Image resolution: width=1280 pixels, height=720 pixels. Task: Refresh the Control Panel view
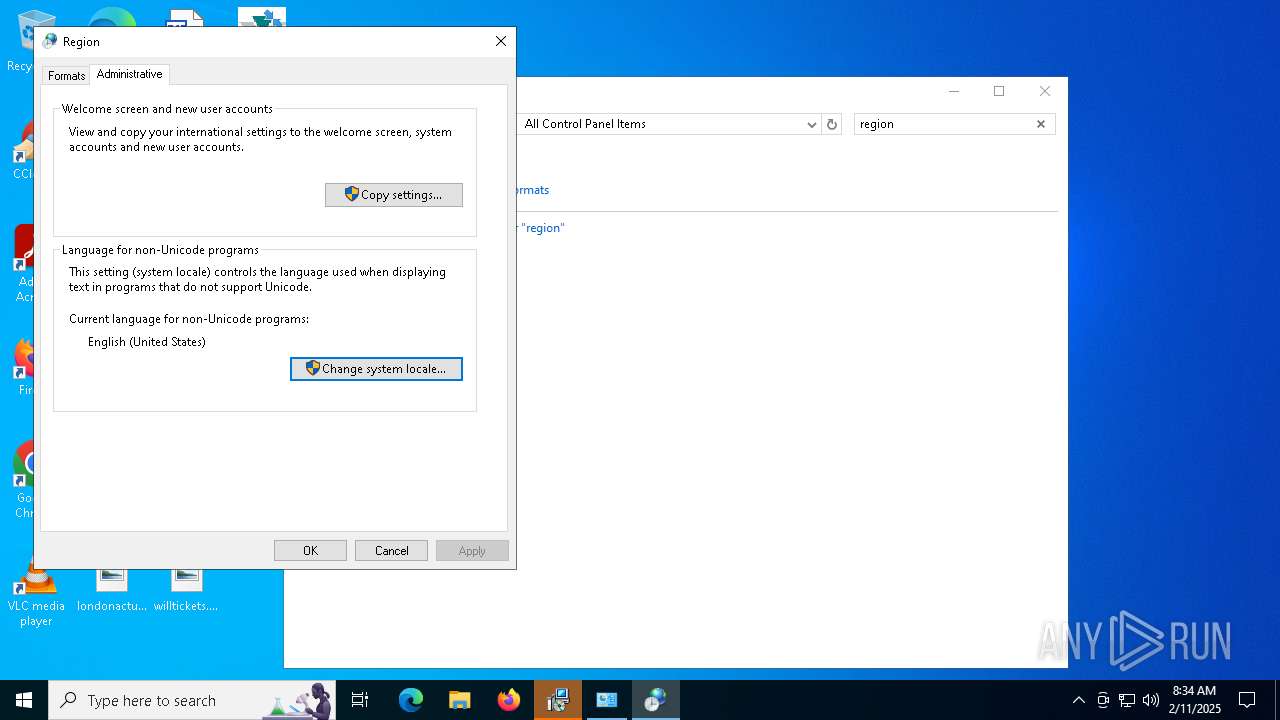tap(831, 124)
